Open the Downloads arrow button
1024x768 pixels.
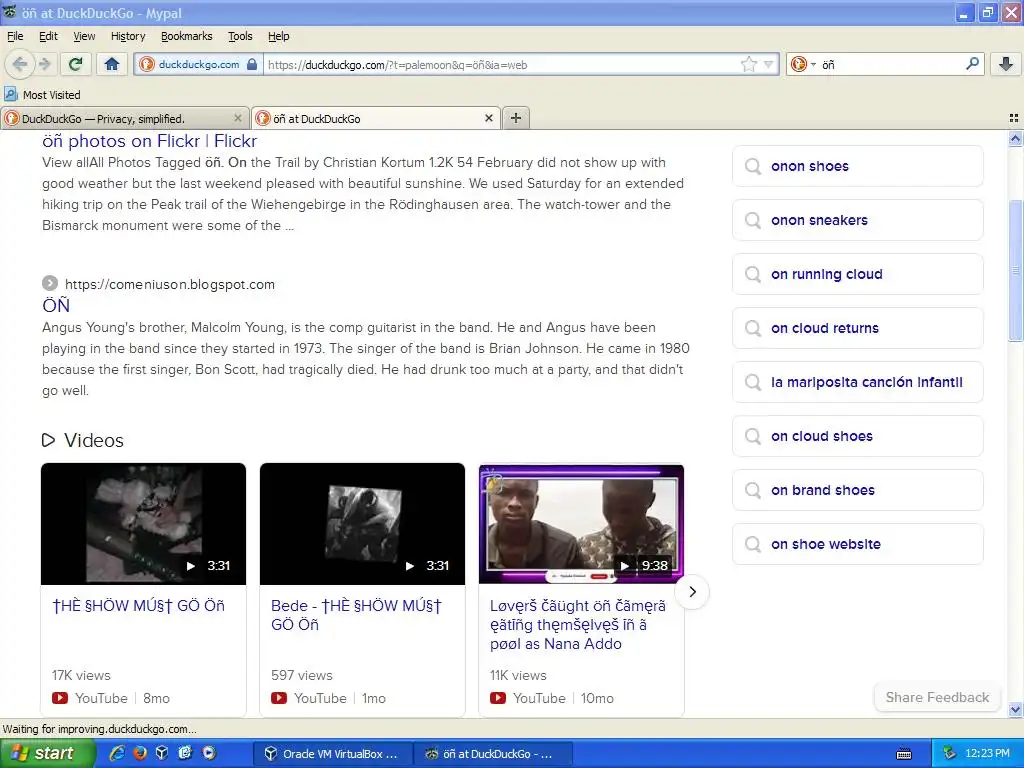1006,64
